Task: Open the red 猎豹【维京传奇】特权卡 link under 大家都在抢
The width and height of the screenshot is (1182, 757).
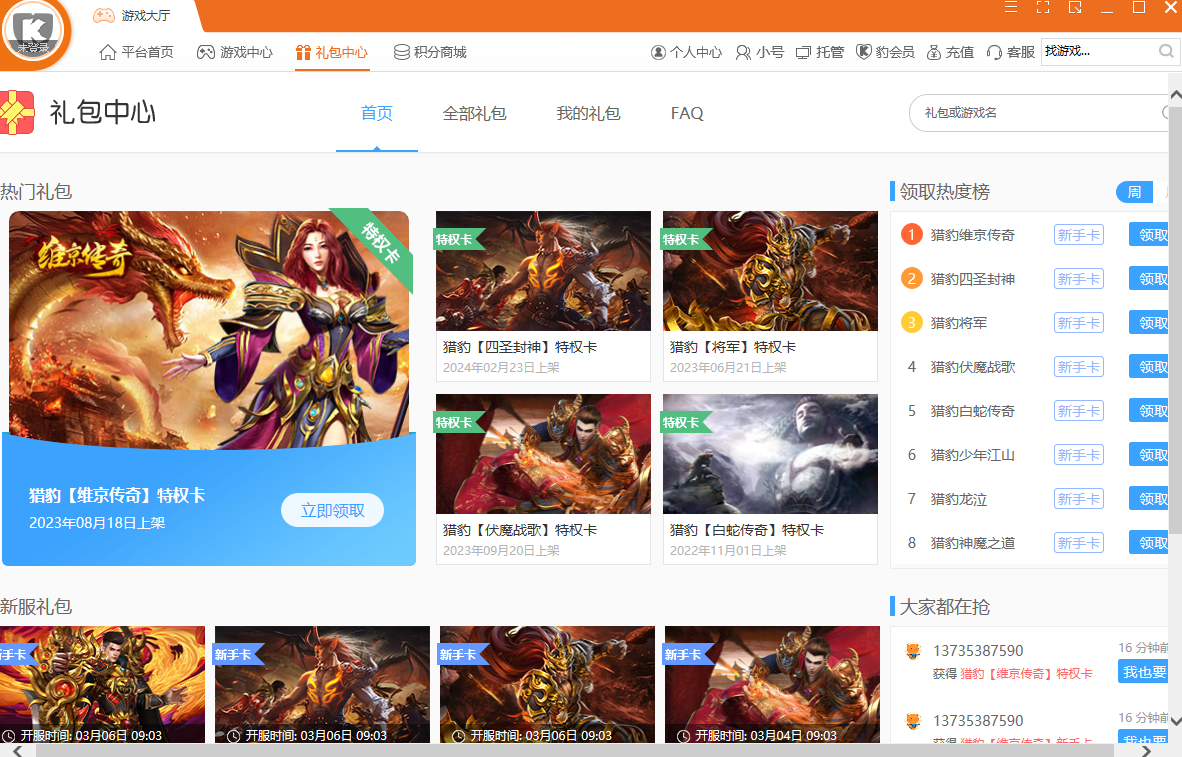Action: [x=1026, y=674]
